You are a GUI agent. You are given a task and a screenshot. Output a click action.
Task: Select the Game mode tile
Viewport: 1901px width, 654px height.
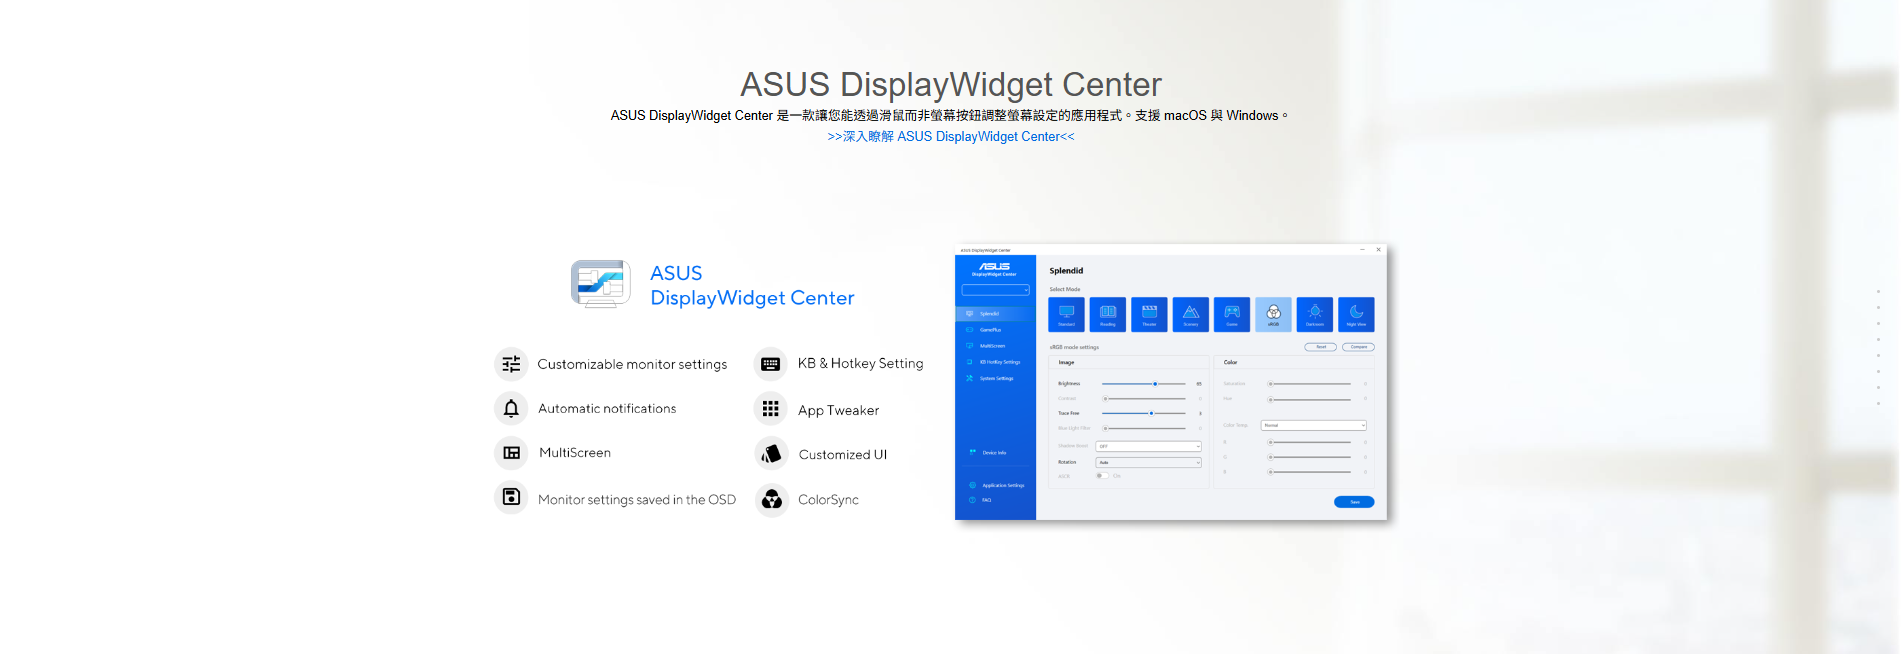pos(1232,314)
